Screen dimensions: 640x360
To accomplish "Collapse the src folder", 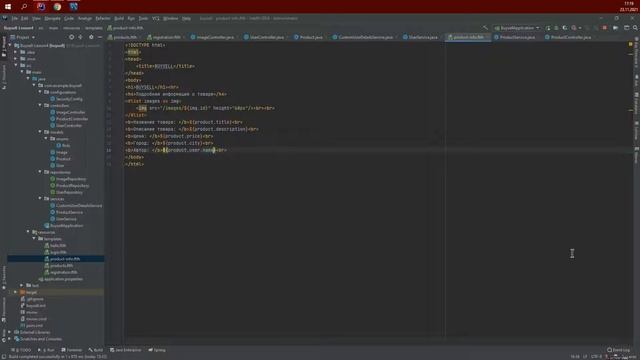I will coord(16,65).
